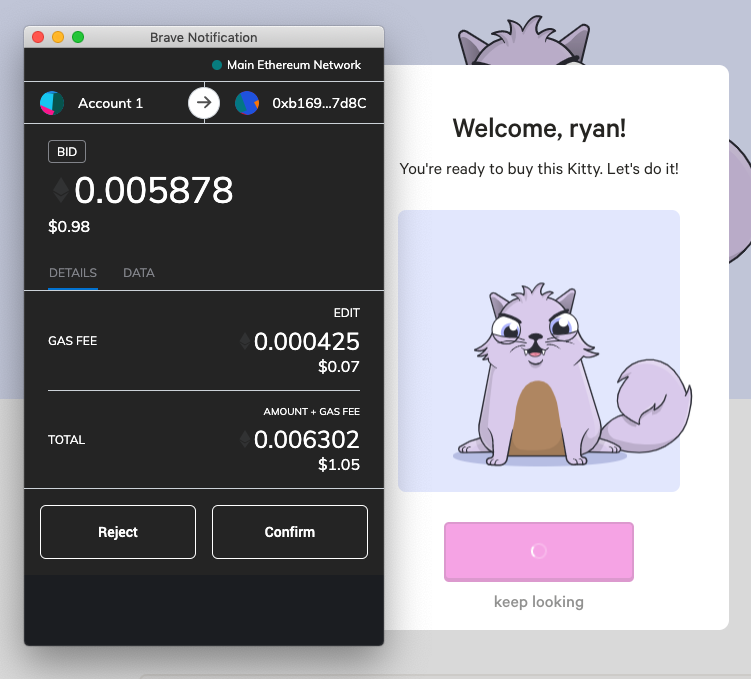Switch to the DATA tab
The width and height of the screenshot is (751, 679).
click(138, 273)
